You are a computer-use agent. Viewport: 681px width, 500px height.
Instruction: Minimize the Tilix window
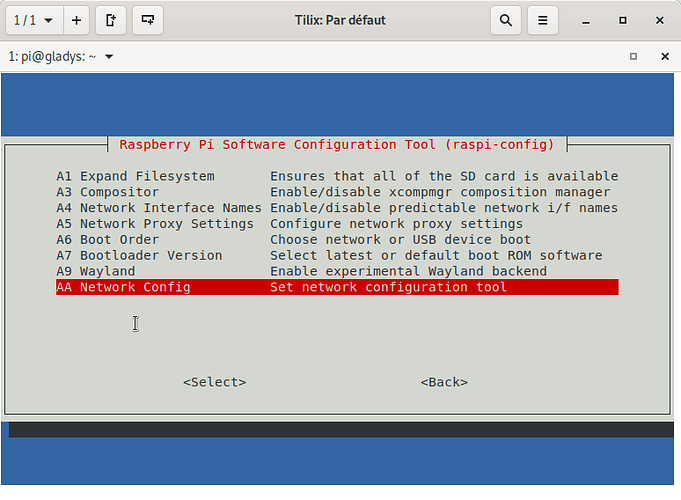pos(586,20)
